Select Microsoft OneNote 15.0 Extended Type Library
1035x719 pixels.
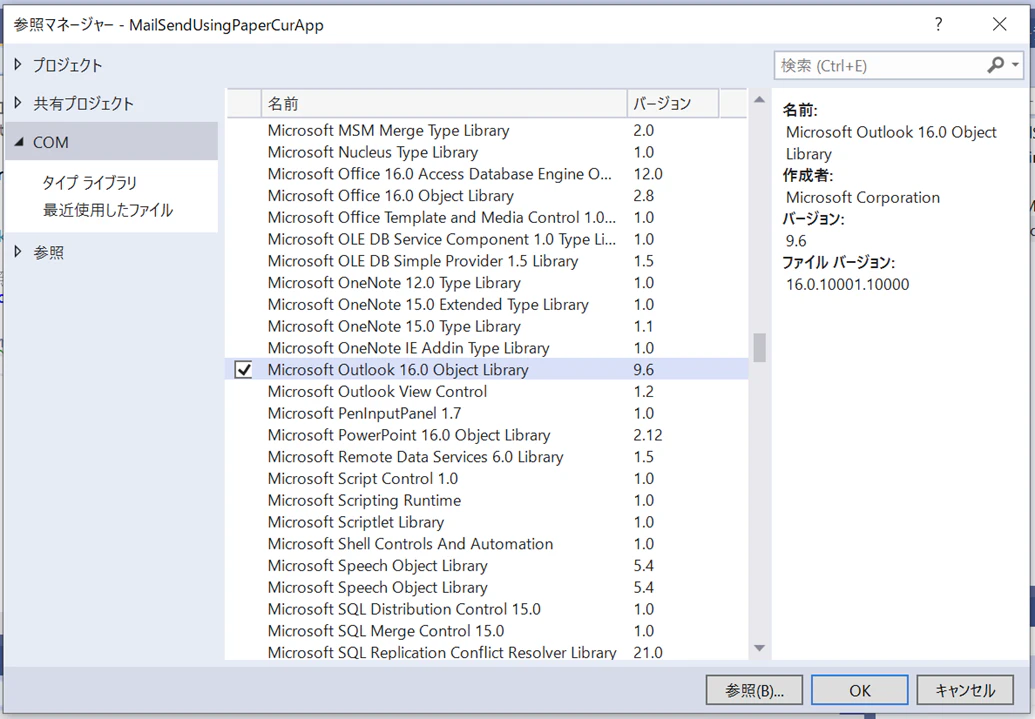(486, 304)
